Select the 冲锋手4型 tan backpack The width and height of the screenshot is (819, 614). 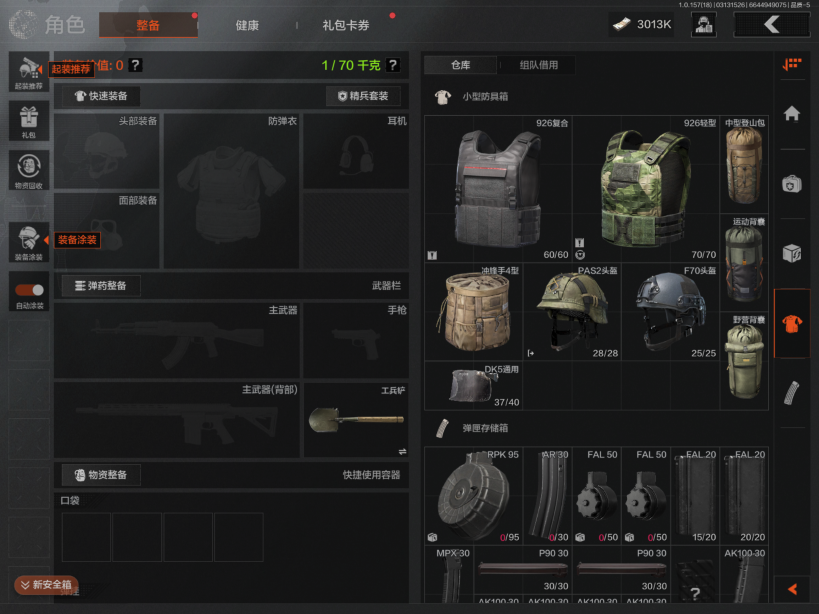click(474, 312)
